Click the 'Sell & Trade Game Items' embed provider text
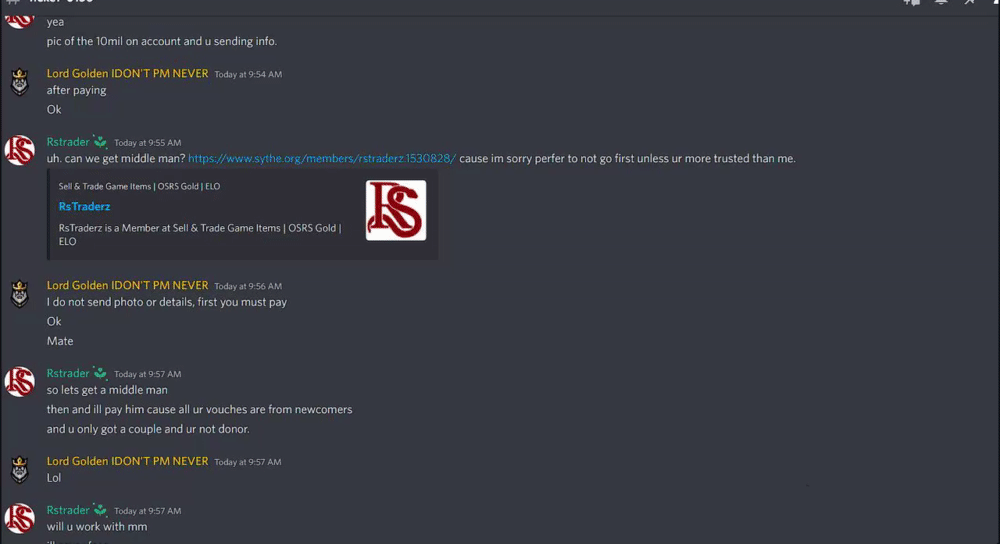1000x544 pixels. click(x=139, y=186)
